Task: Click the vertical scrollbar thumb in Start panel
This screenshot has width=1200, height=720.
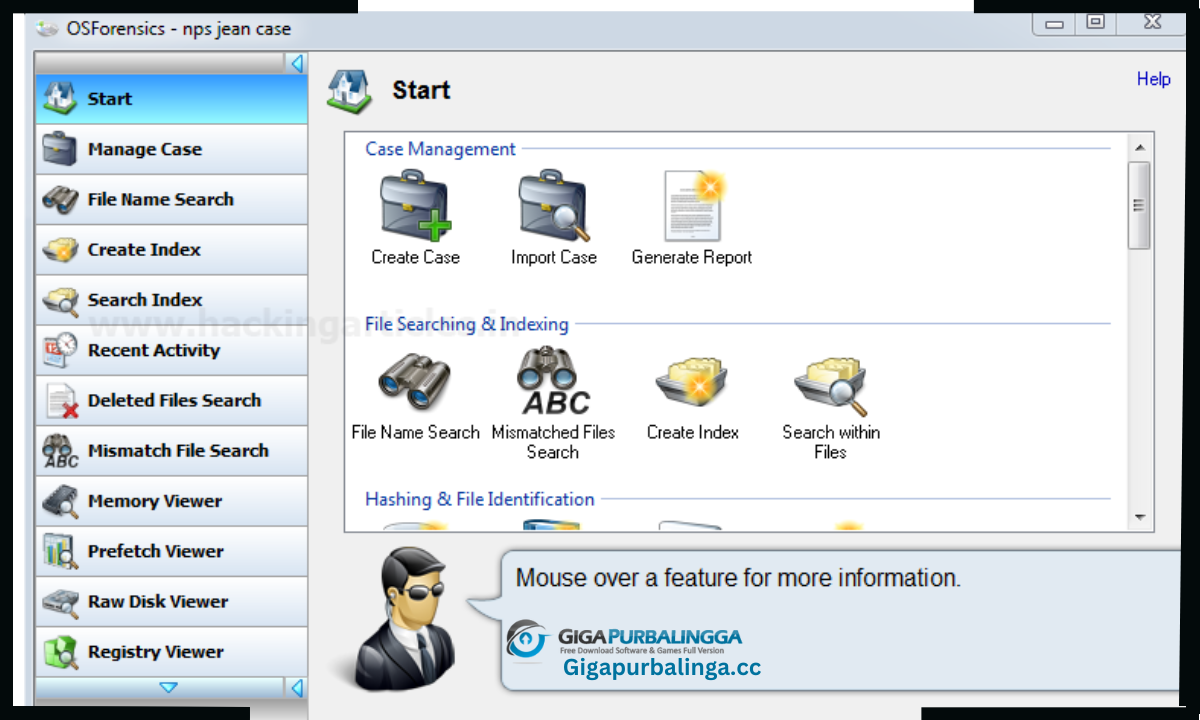Action: coord(1139,205)
